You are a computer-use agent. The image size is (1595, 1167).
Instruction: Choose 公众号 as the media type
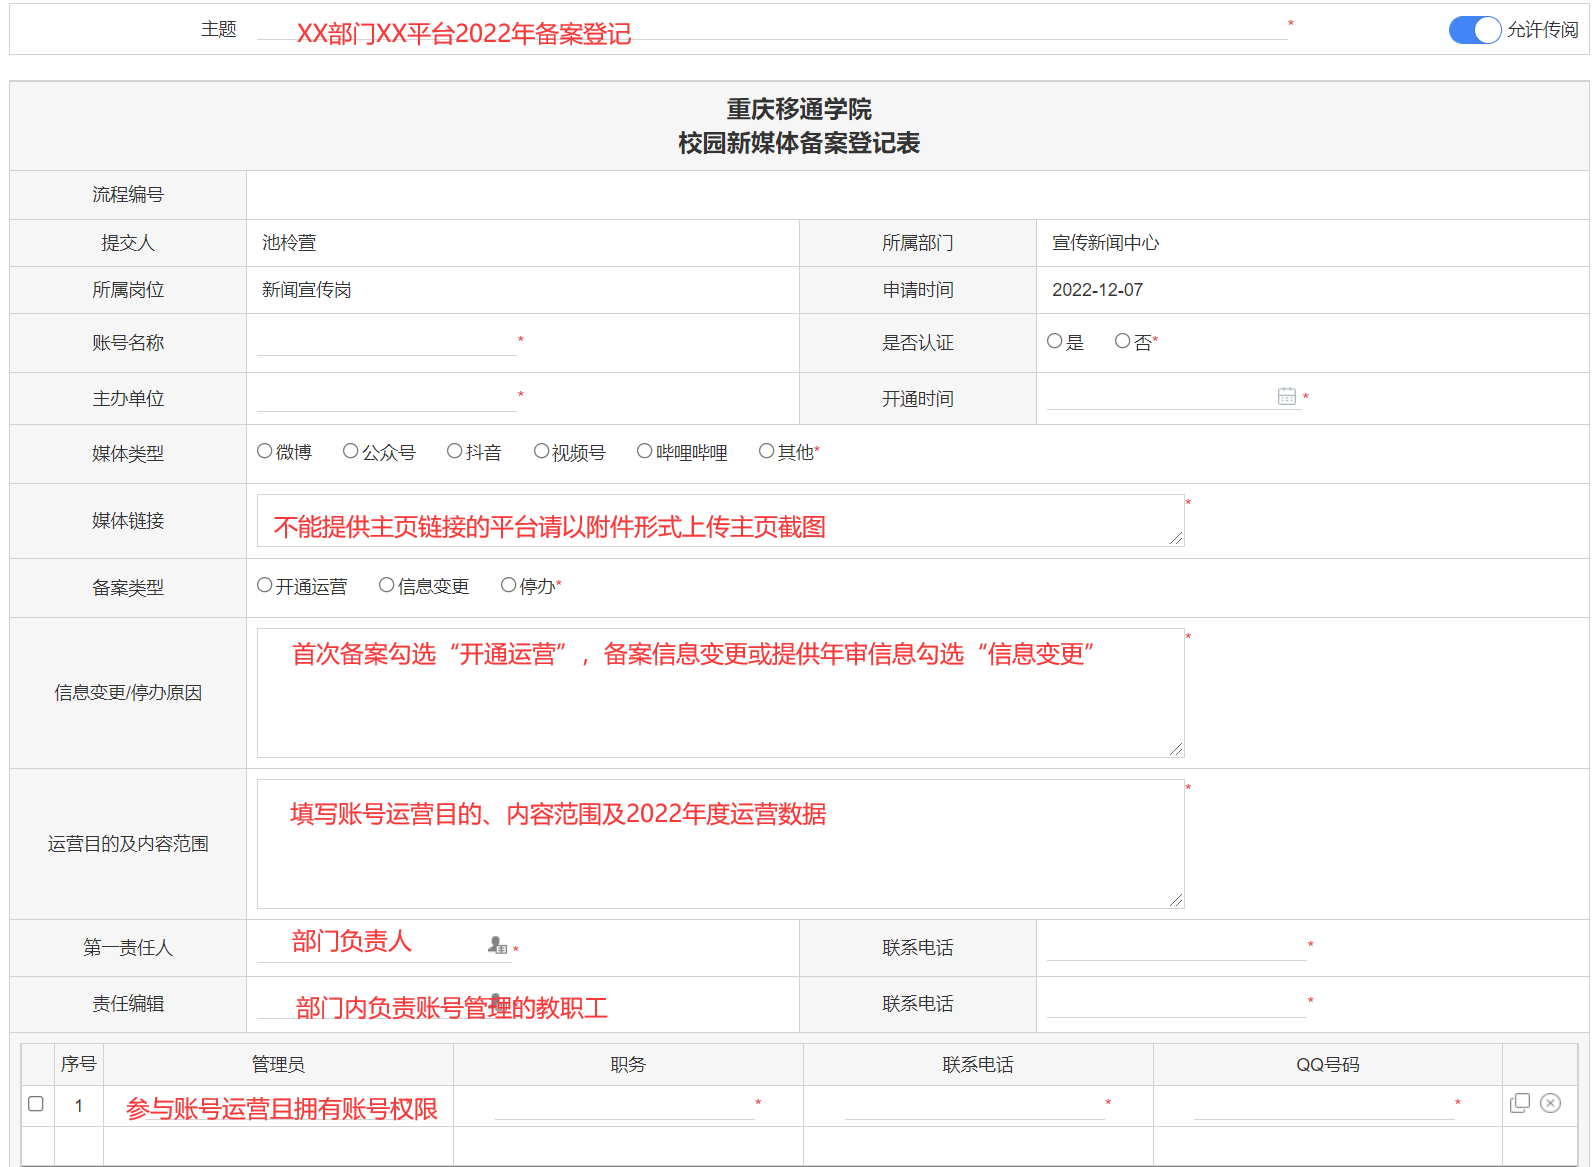pyautogui.click(x=351, y=452)
